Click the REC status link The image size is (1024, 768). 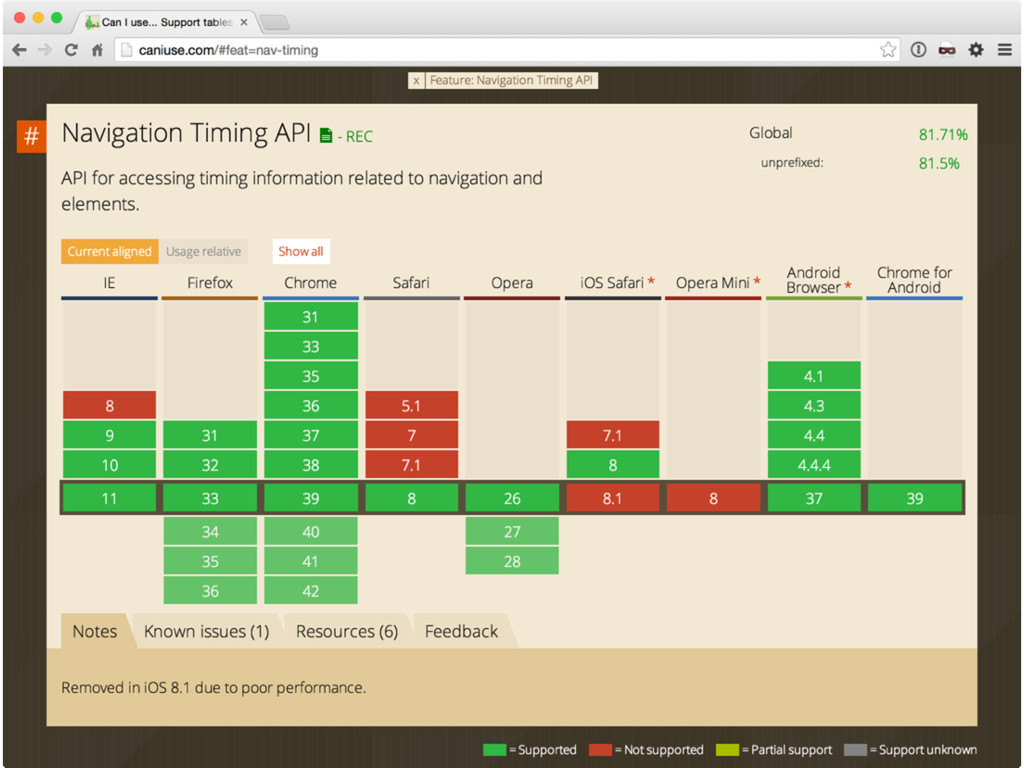point(359,136)
